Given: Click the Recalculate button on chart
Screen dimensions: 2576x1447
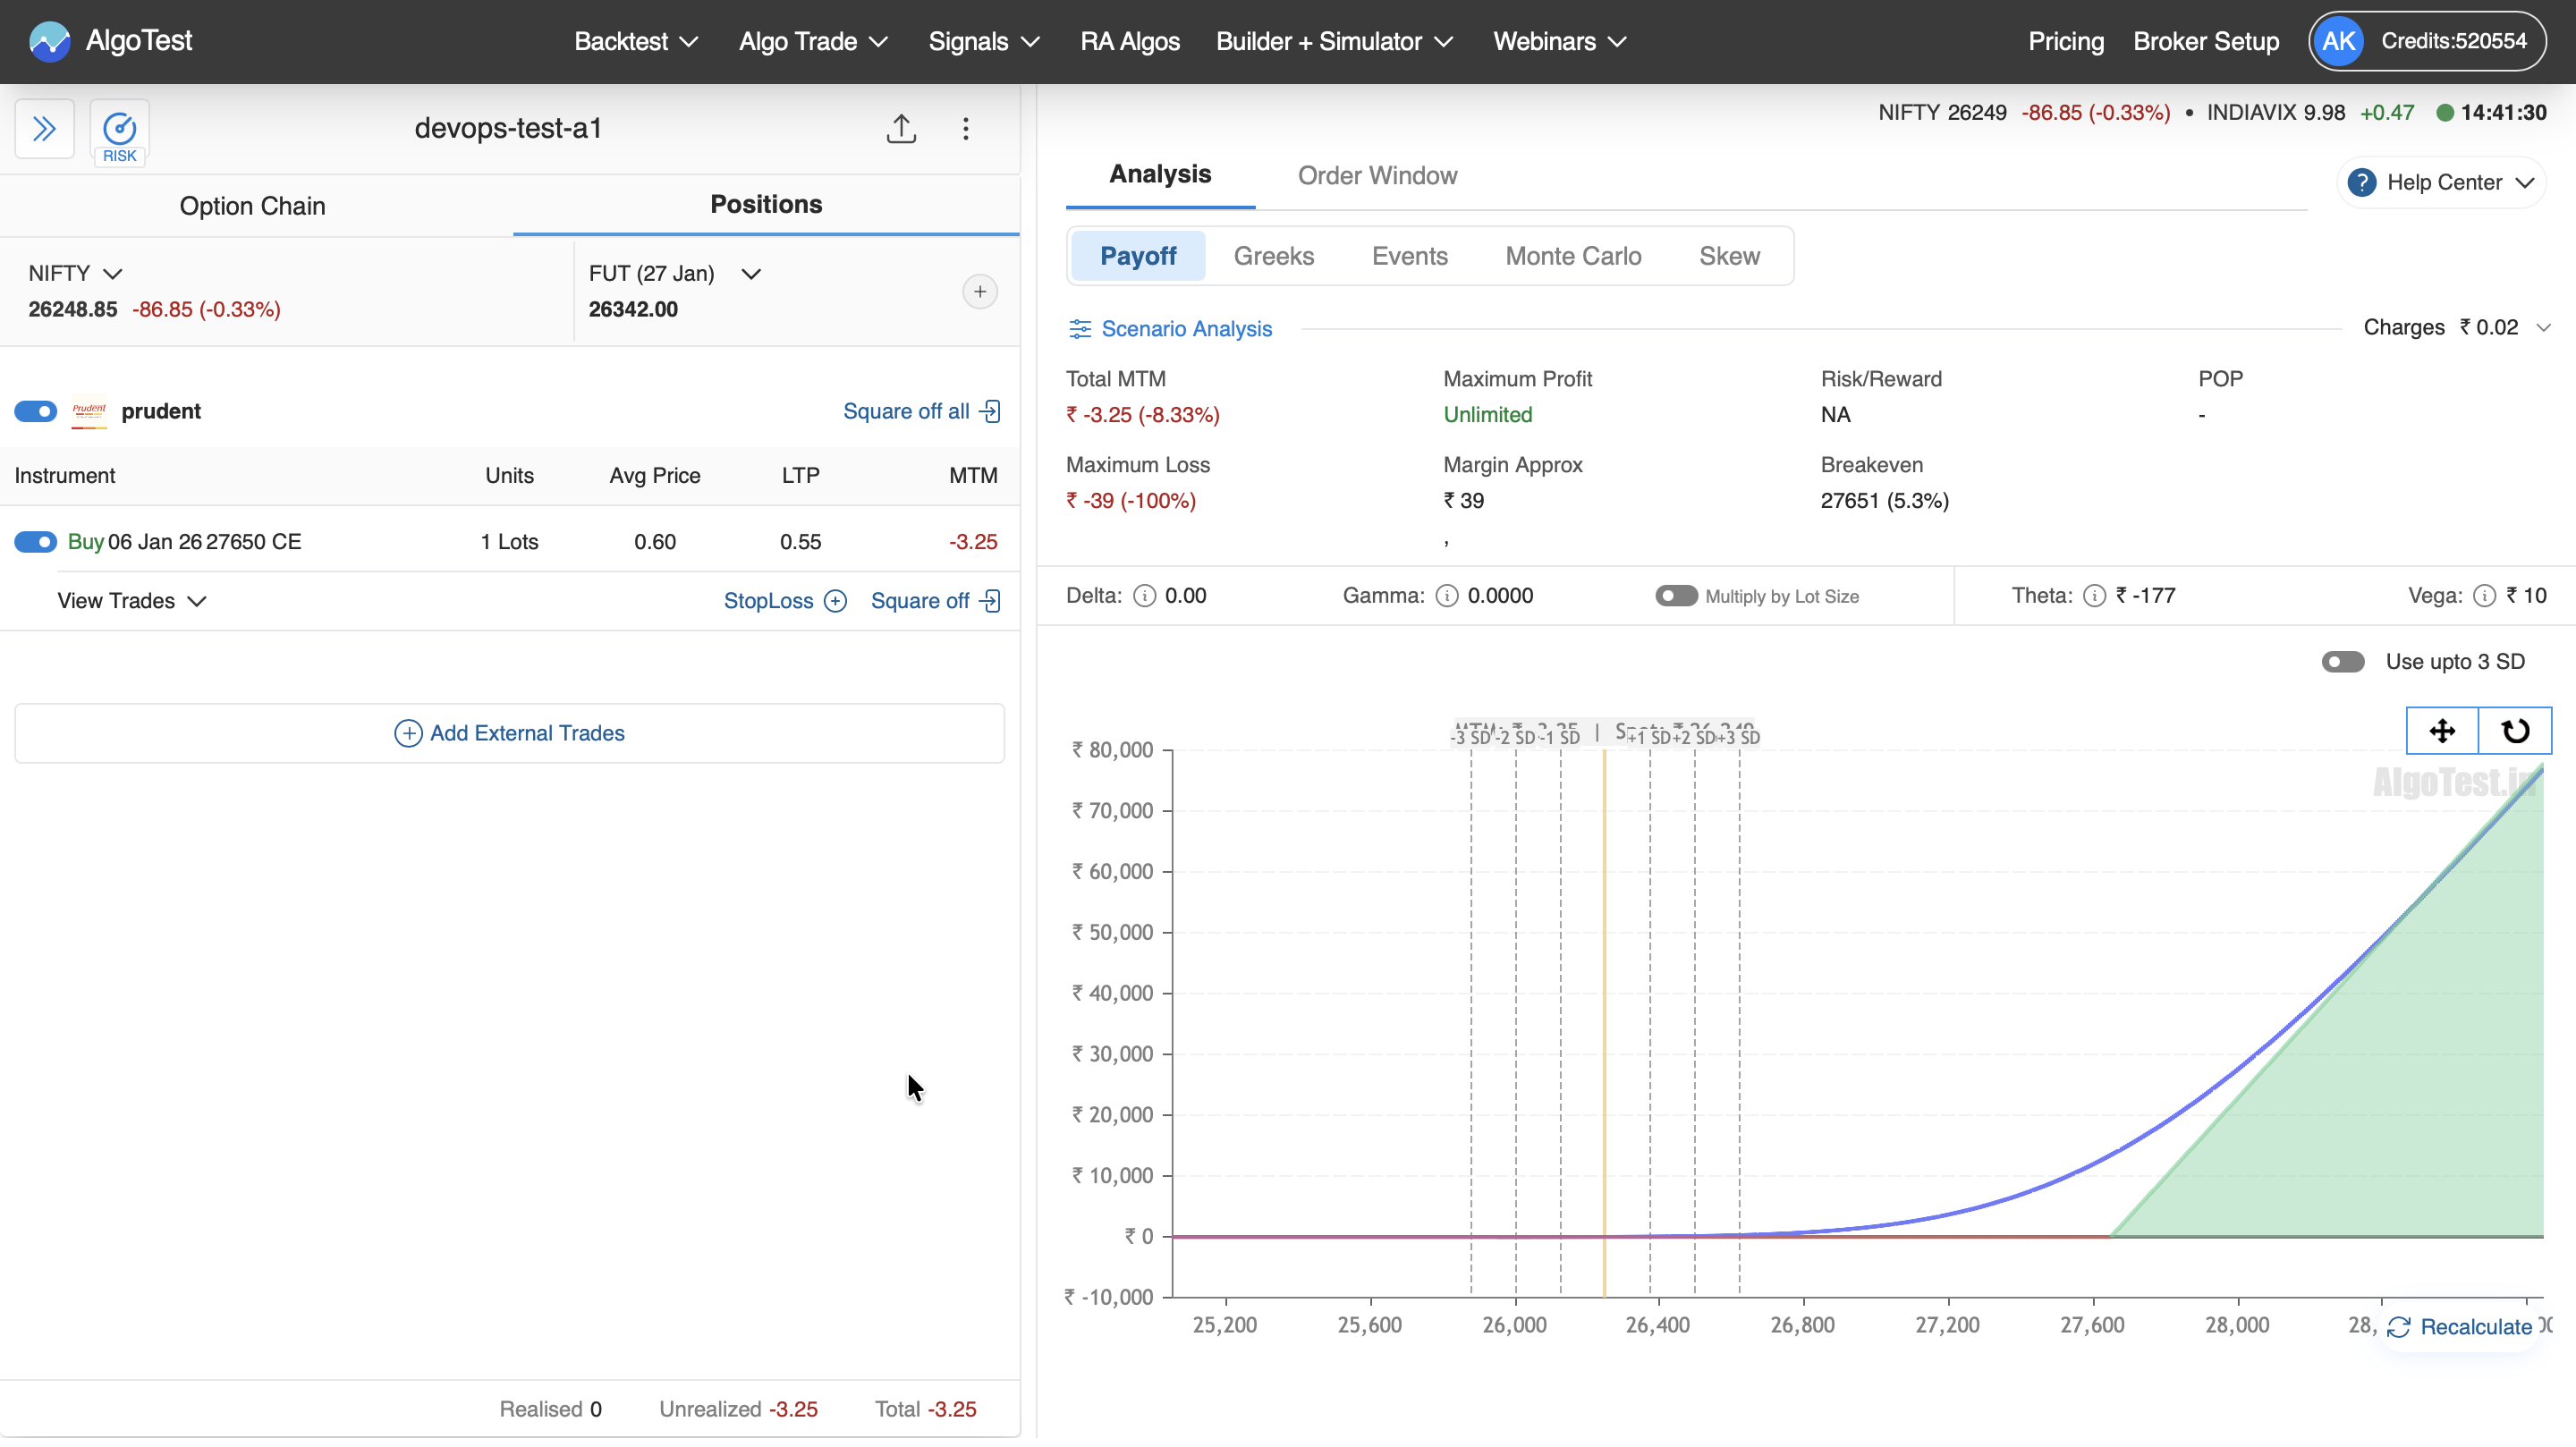Looking at the screenshot, I should pyautogui.click(x=2460, y=1328).
